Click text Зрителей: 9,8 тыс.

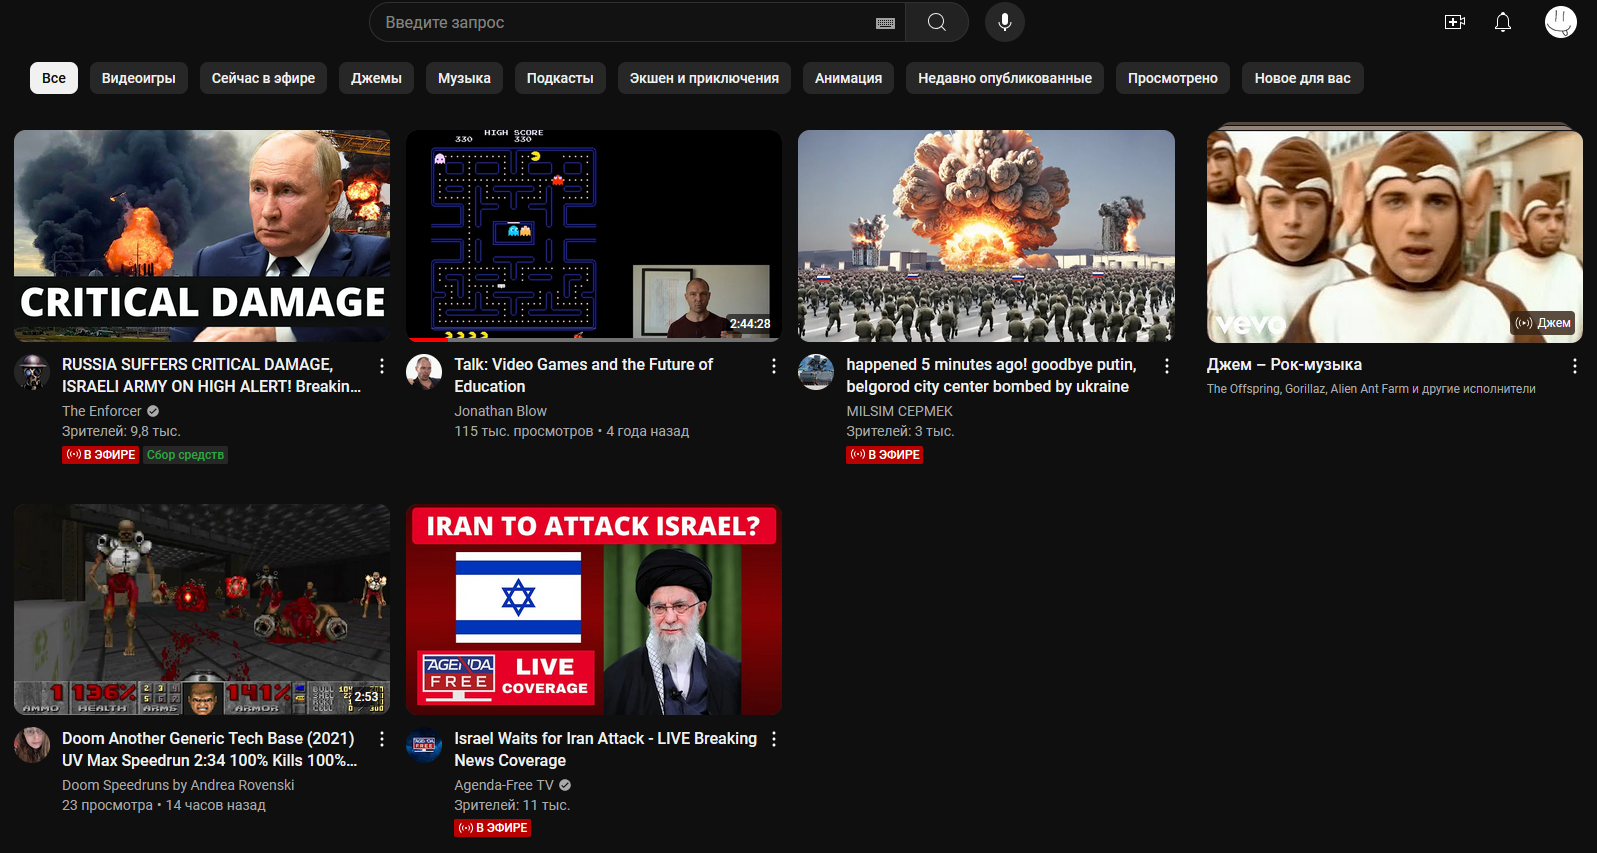click(x=121, y=431)
